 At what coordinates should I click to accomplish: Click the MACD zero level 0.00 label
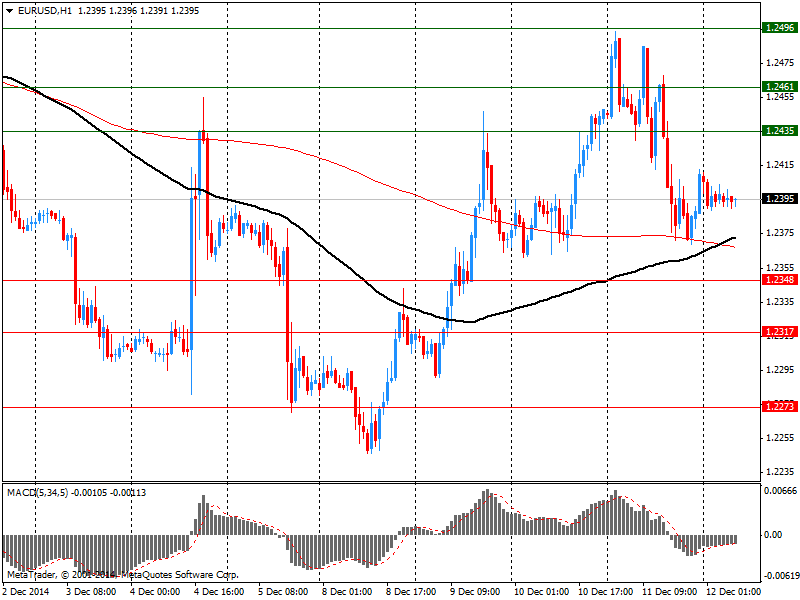[773, 535]
